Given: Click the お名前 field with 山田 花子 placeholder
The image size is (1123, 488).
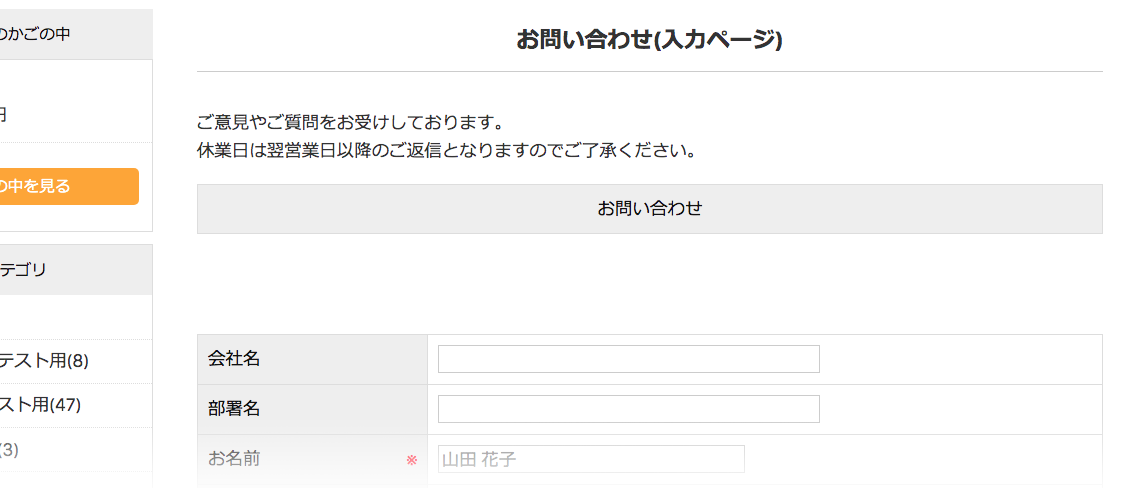Looking at the screenshot, I should (591, 459).
